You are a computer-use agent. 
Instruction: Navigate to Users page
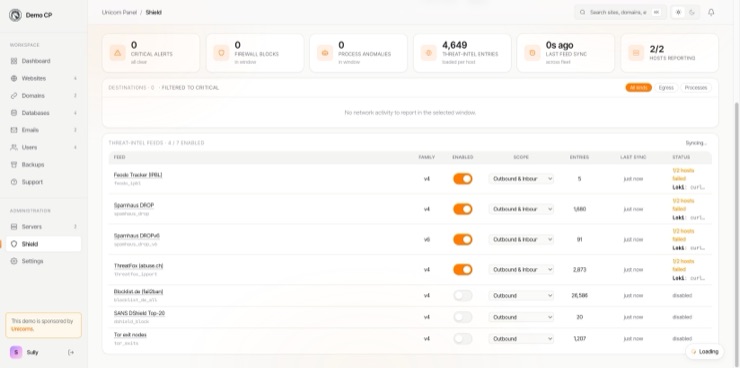[x=43, y=147]
